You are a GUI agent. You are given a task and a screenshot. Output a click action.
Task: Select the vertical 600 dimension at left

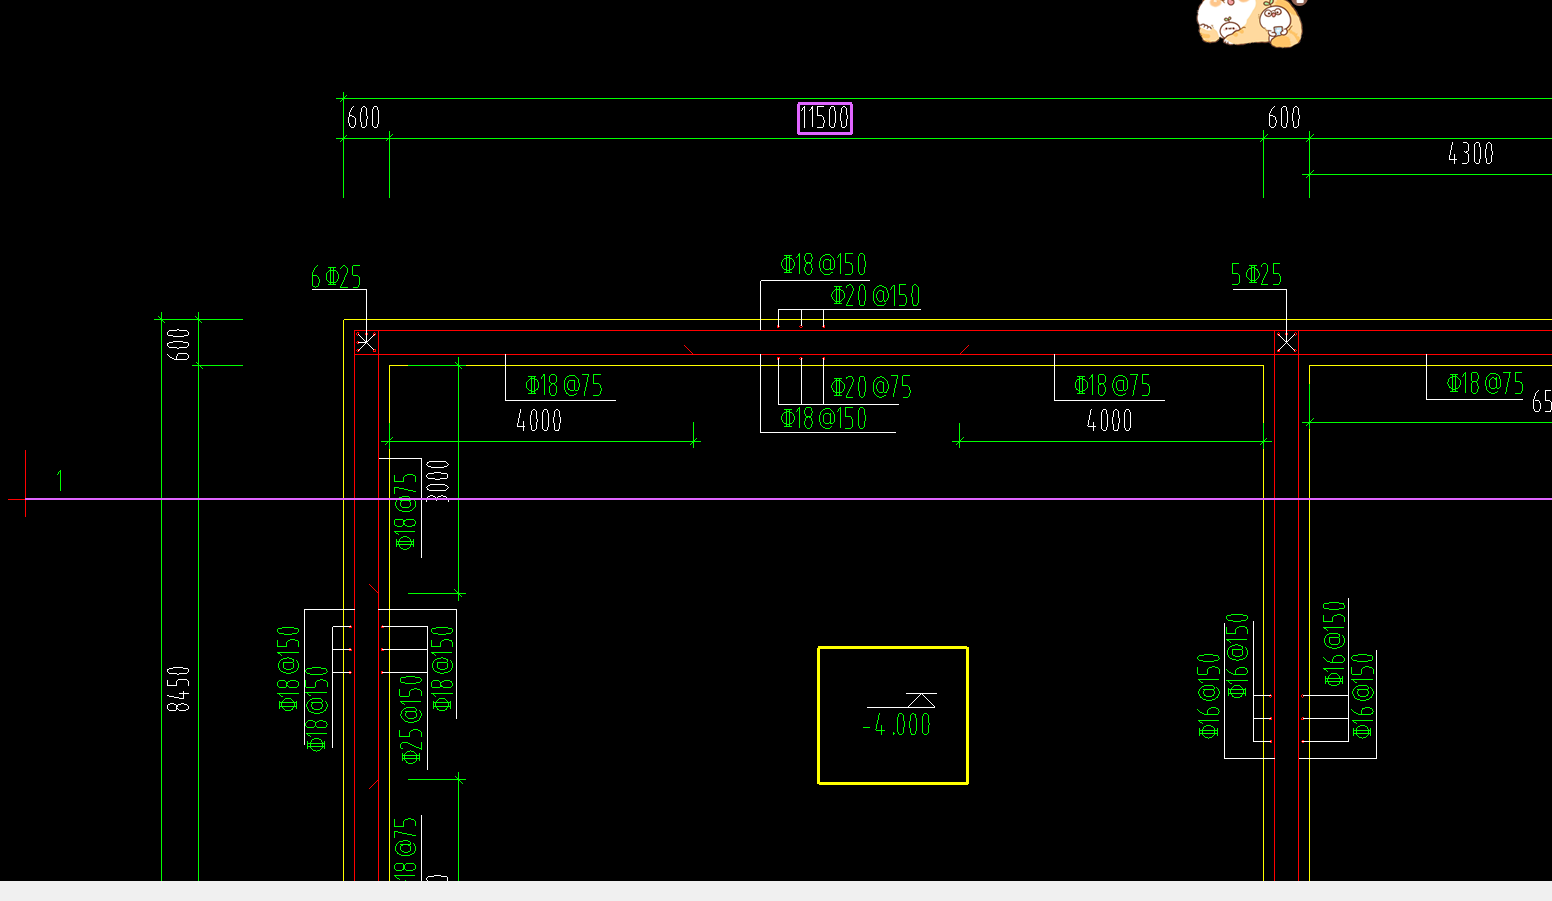point(179,344)
